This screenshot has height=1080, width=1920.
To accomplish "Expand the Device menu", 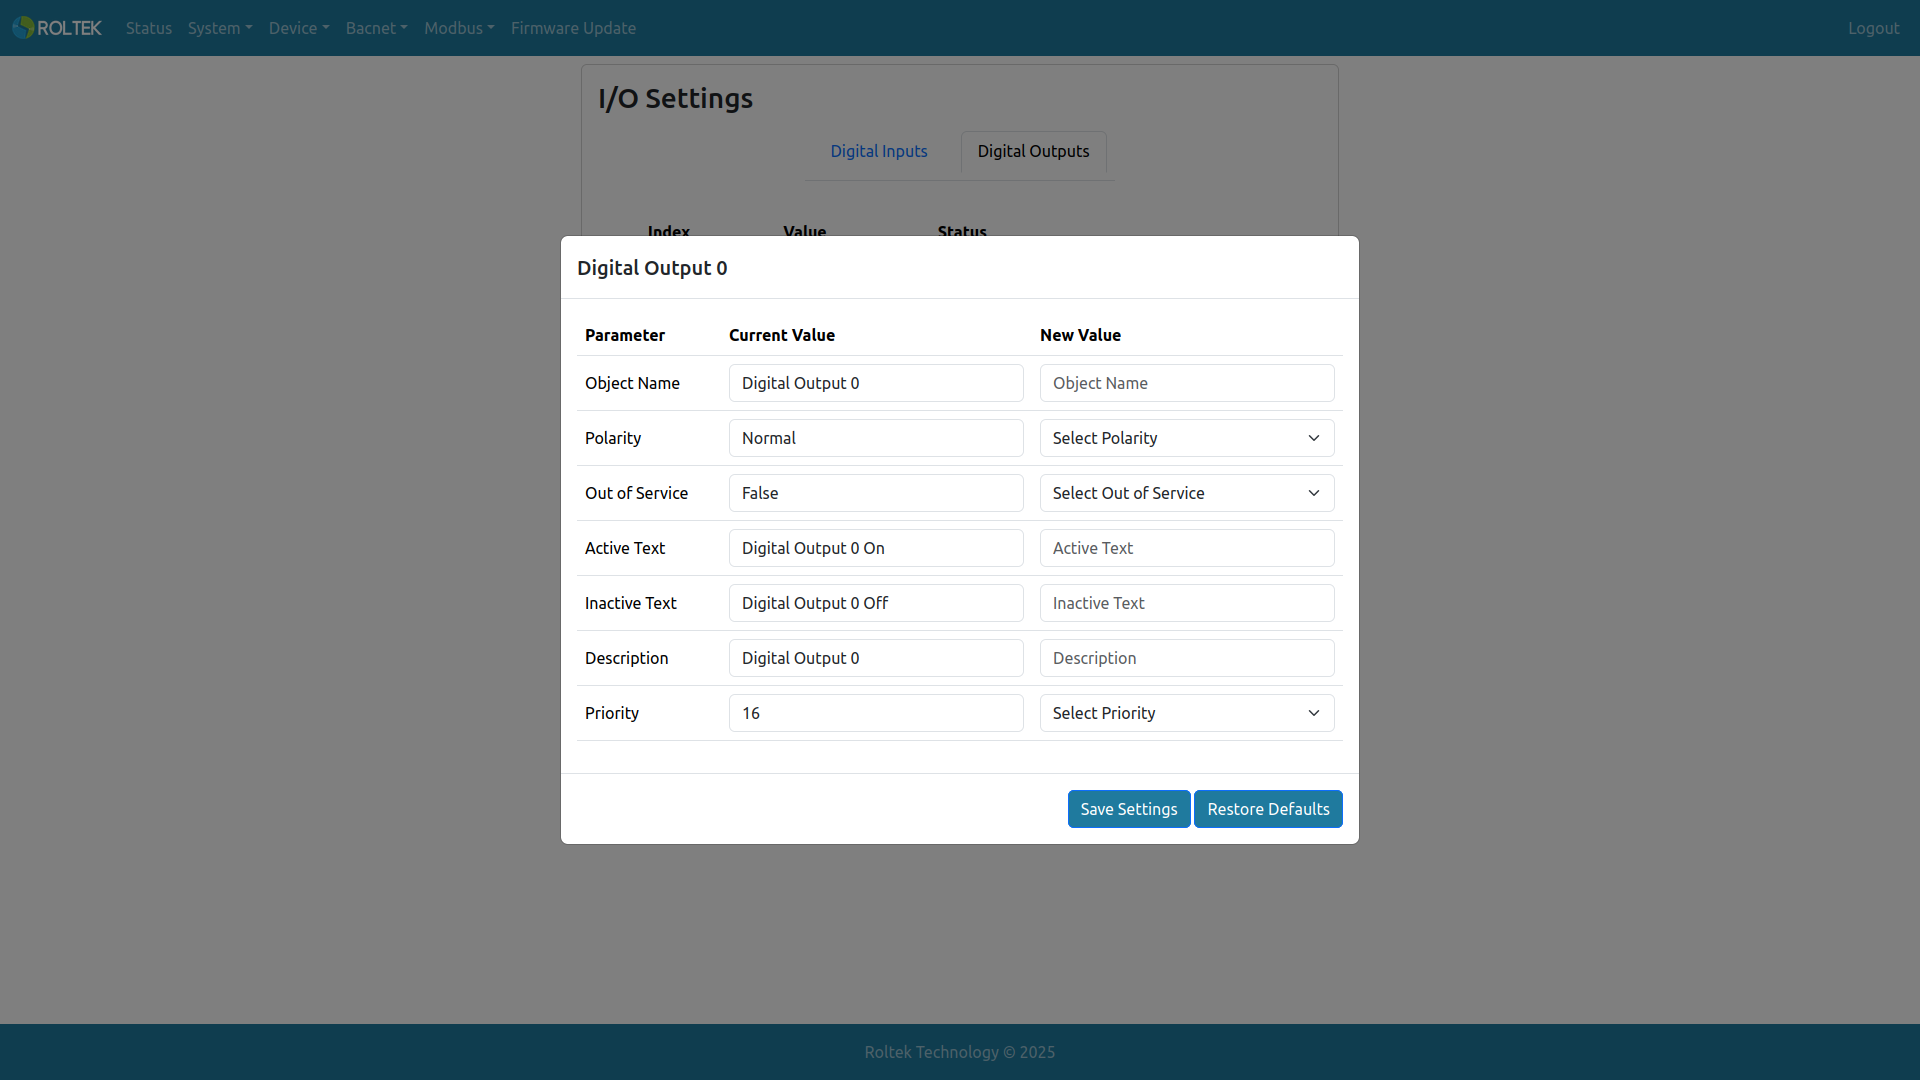I will (299, 28).
